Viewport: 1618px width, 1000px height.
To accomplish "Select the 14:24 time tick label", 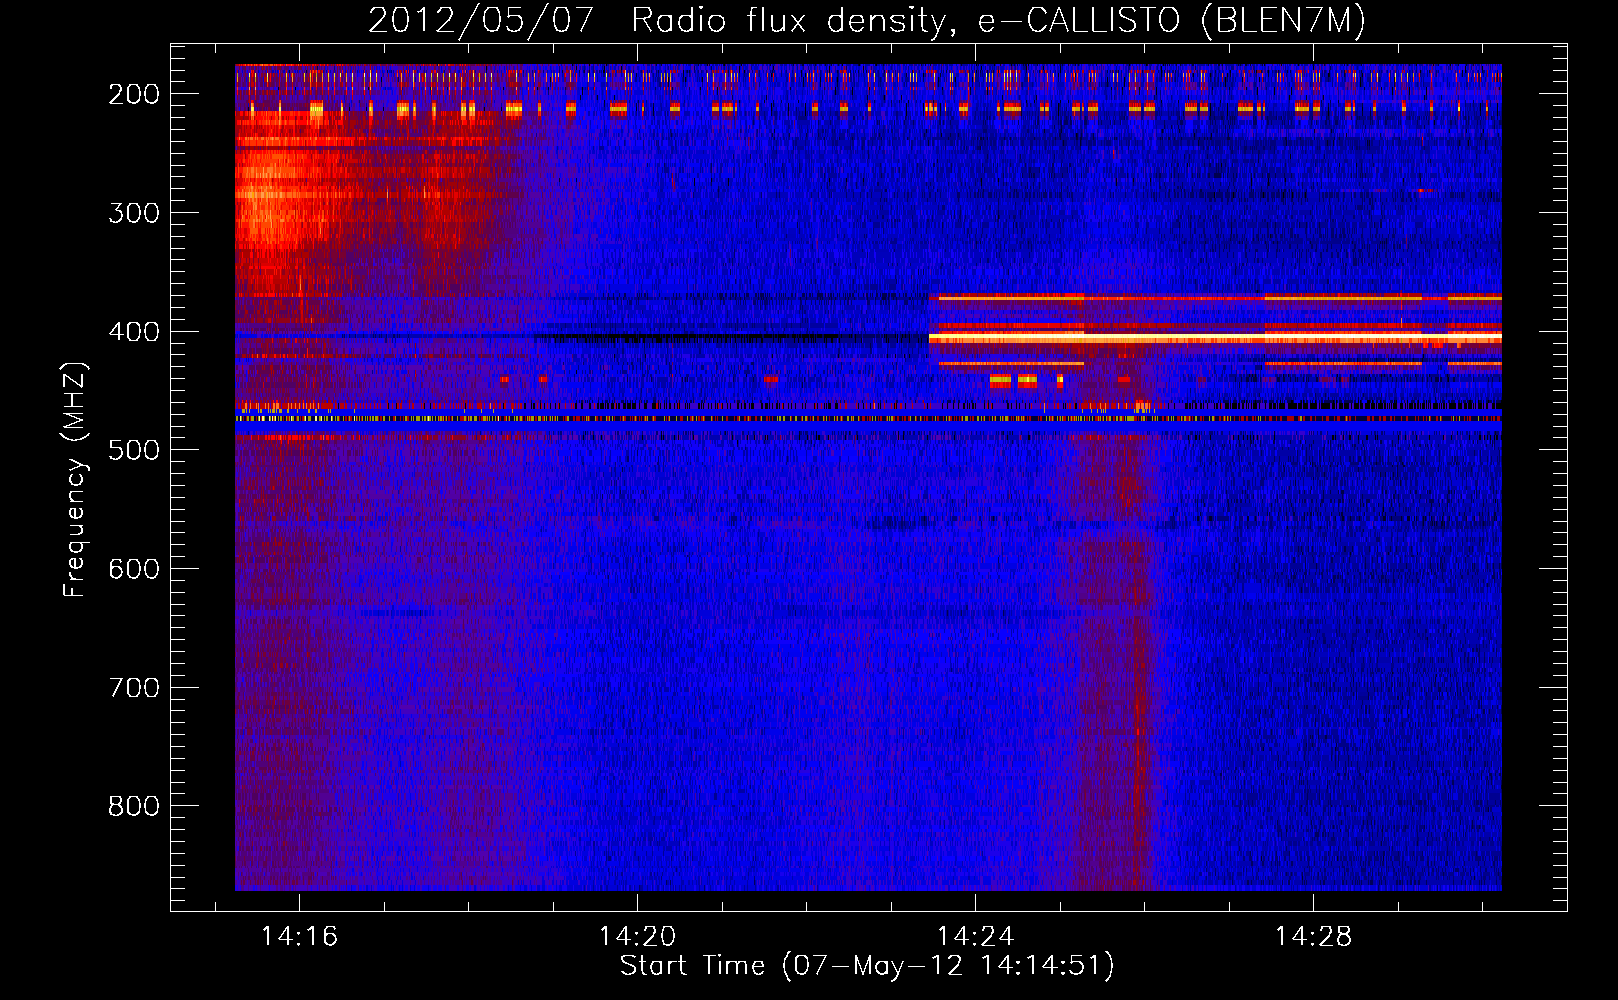I will coord(975,937).
